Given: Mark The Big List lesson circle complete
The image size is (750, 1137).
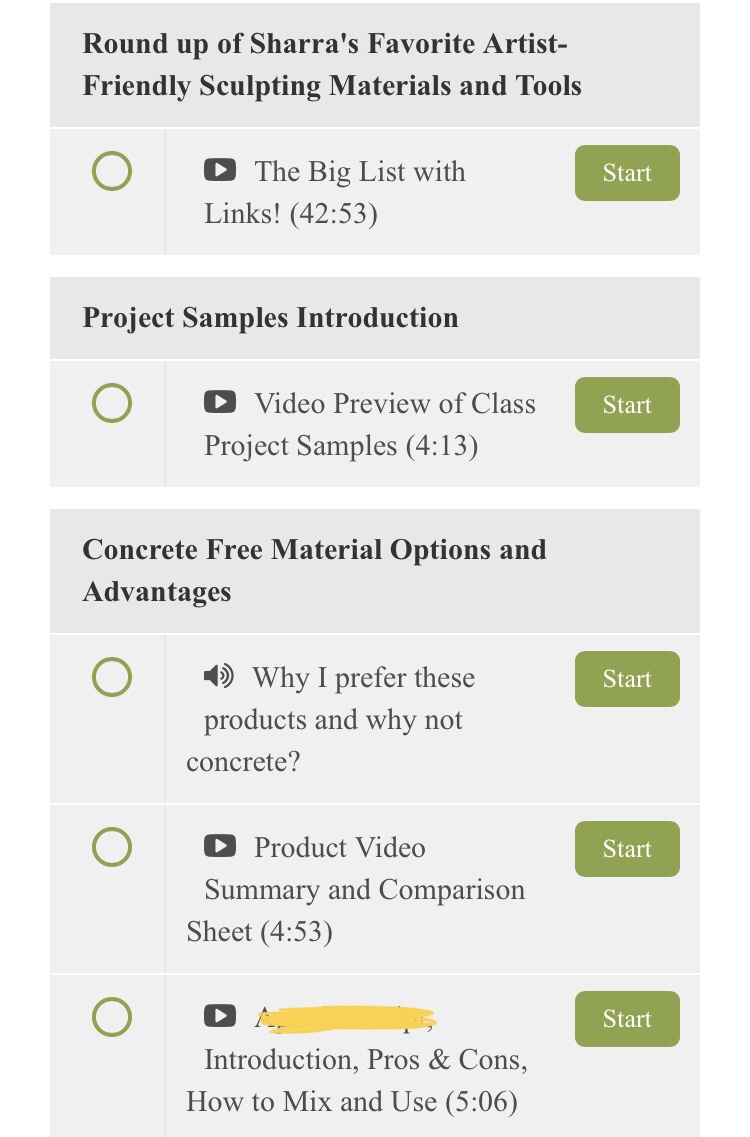Looking at the screenshot, I should (112, 171).
